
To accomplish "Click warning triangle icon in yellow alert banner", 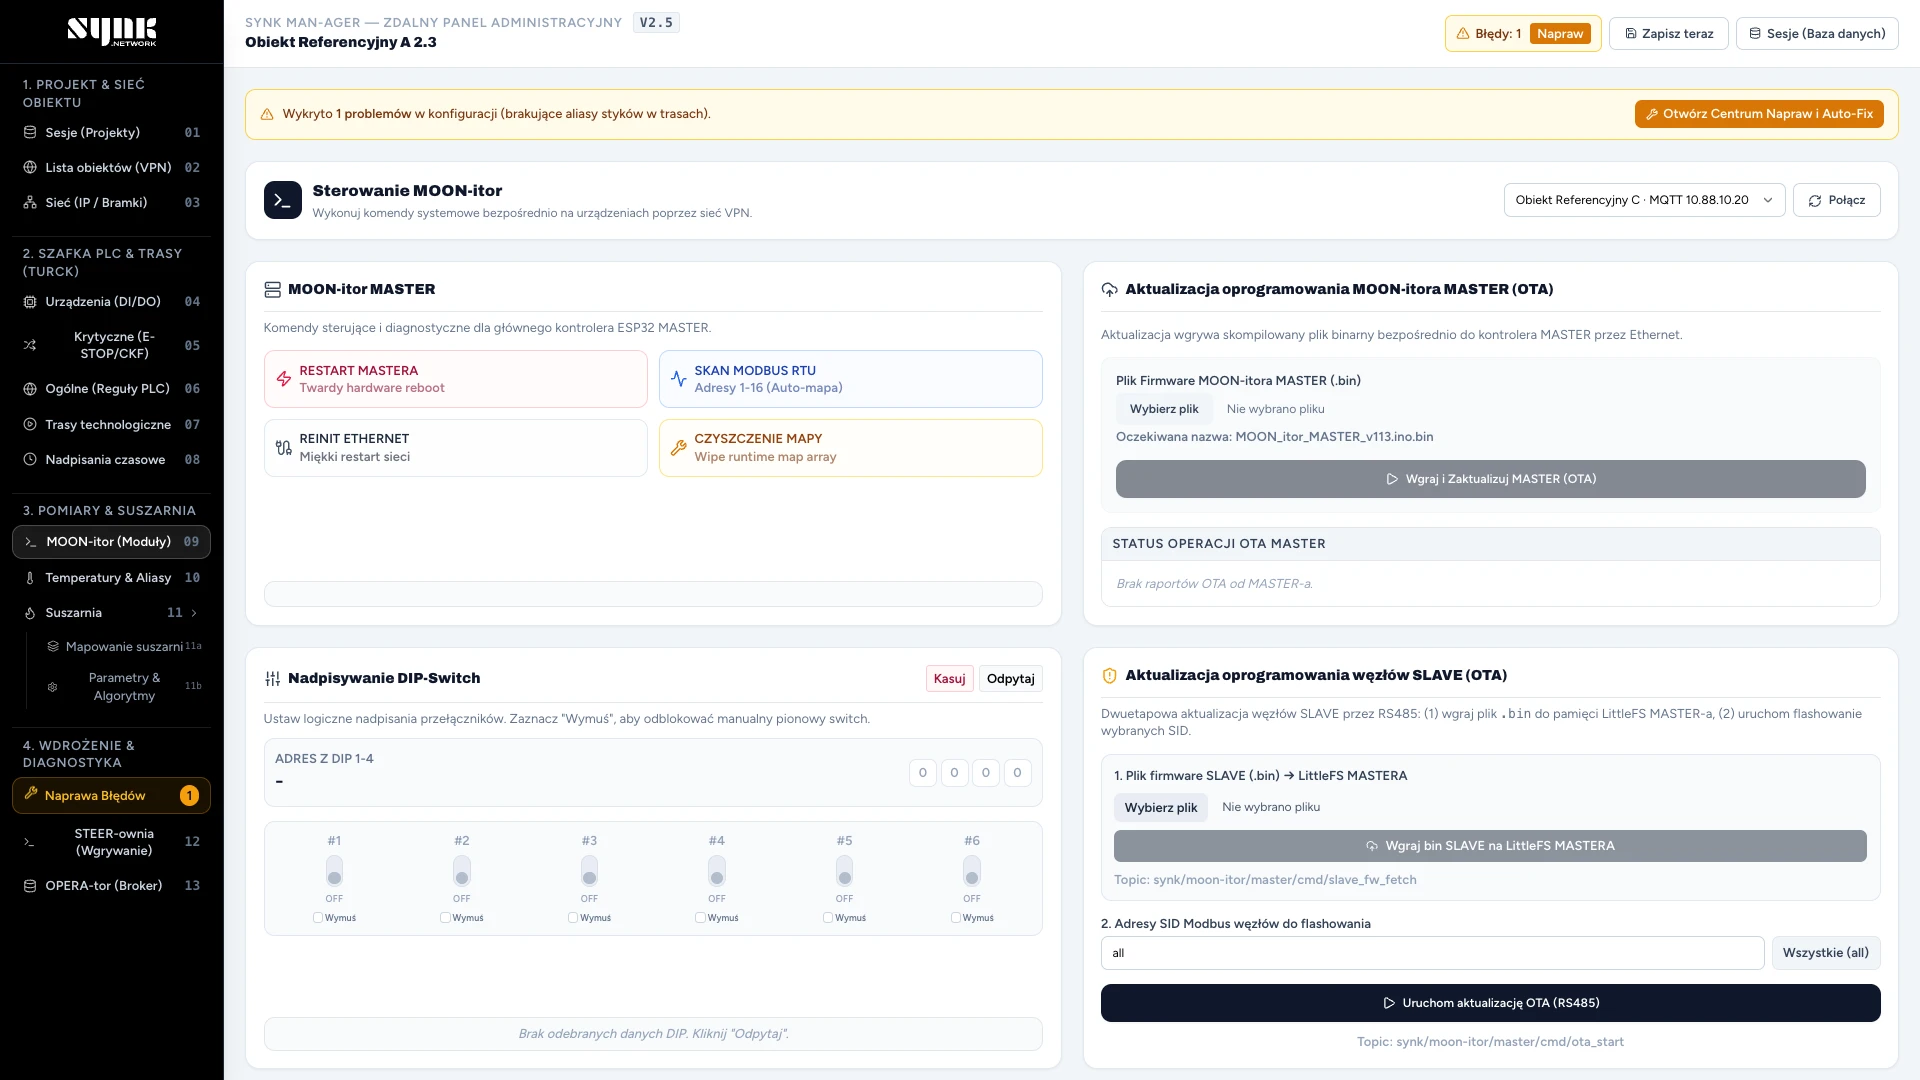I will tap(267, 115).
